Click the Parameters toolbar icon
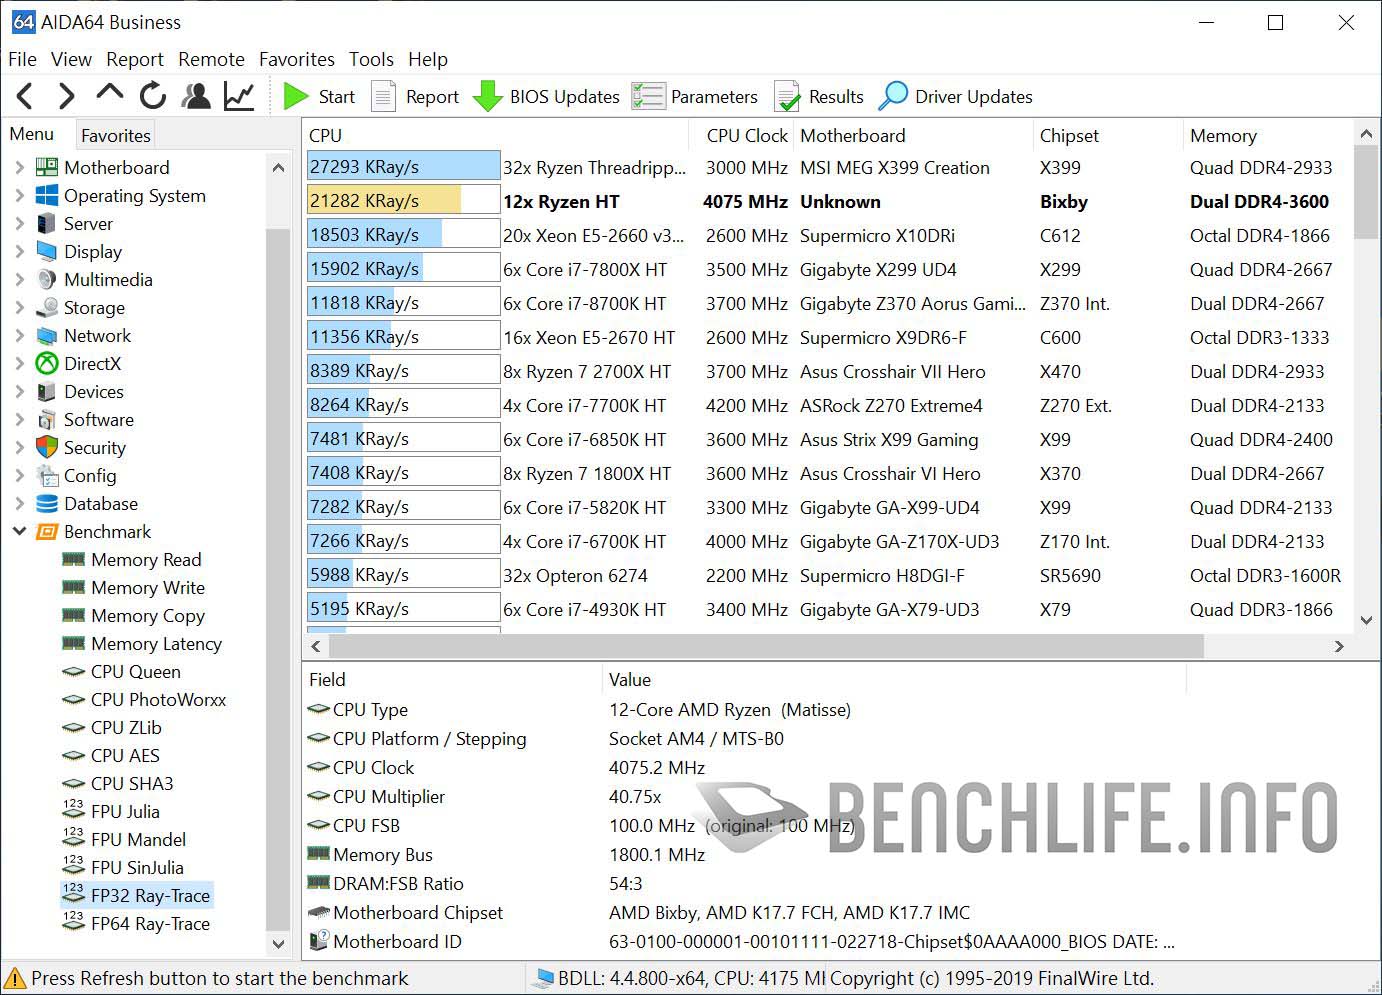Screen dimensions: 1382x995 pyautogui.click(x=648, y=95)
